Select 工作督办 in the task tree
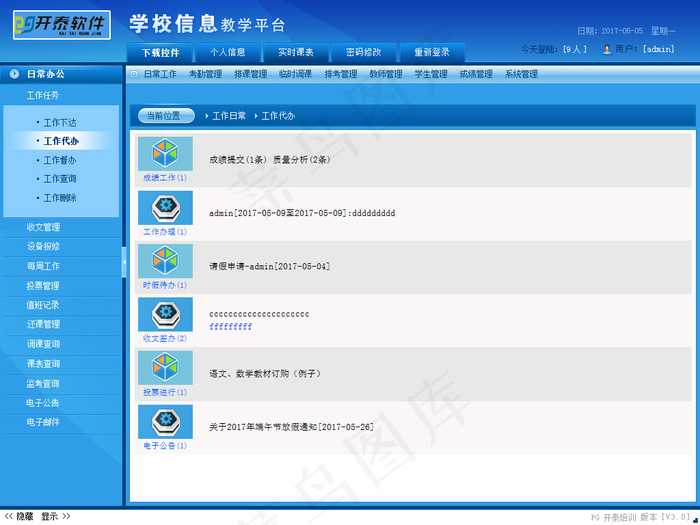 [x=60, y=160]
